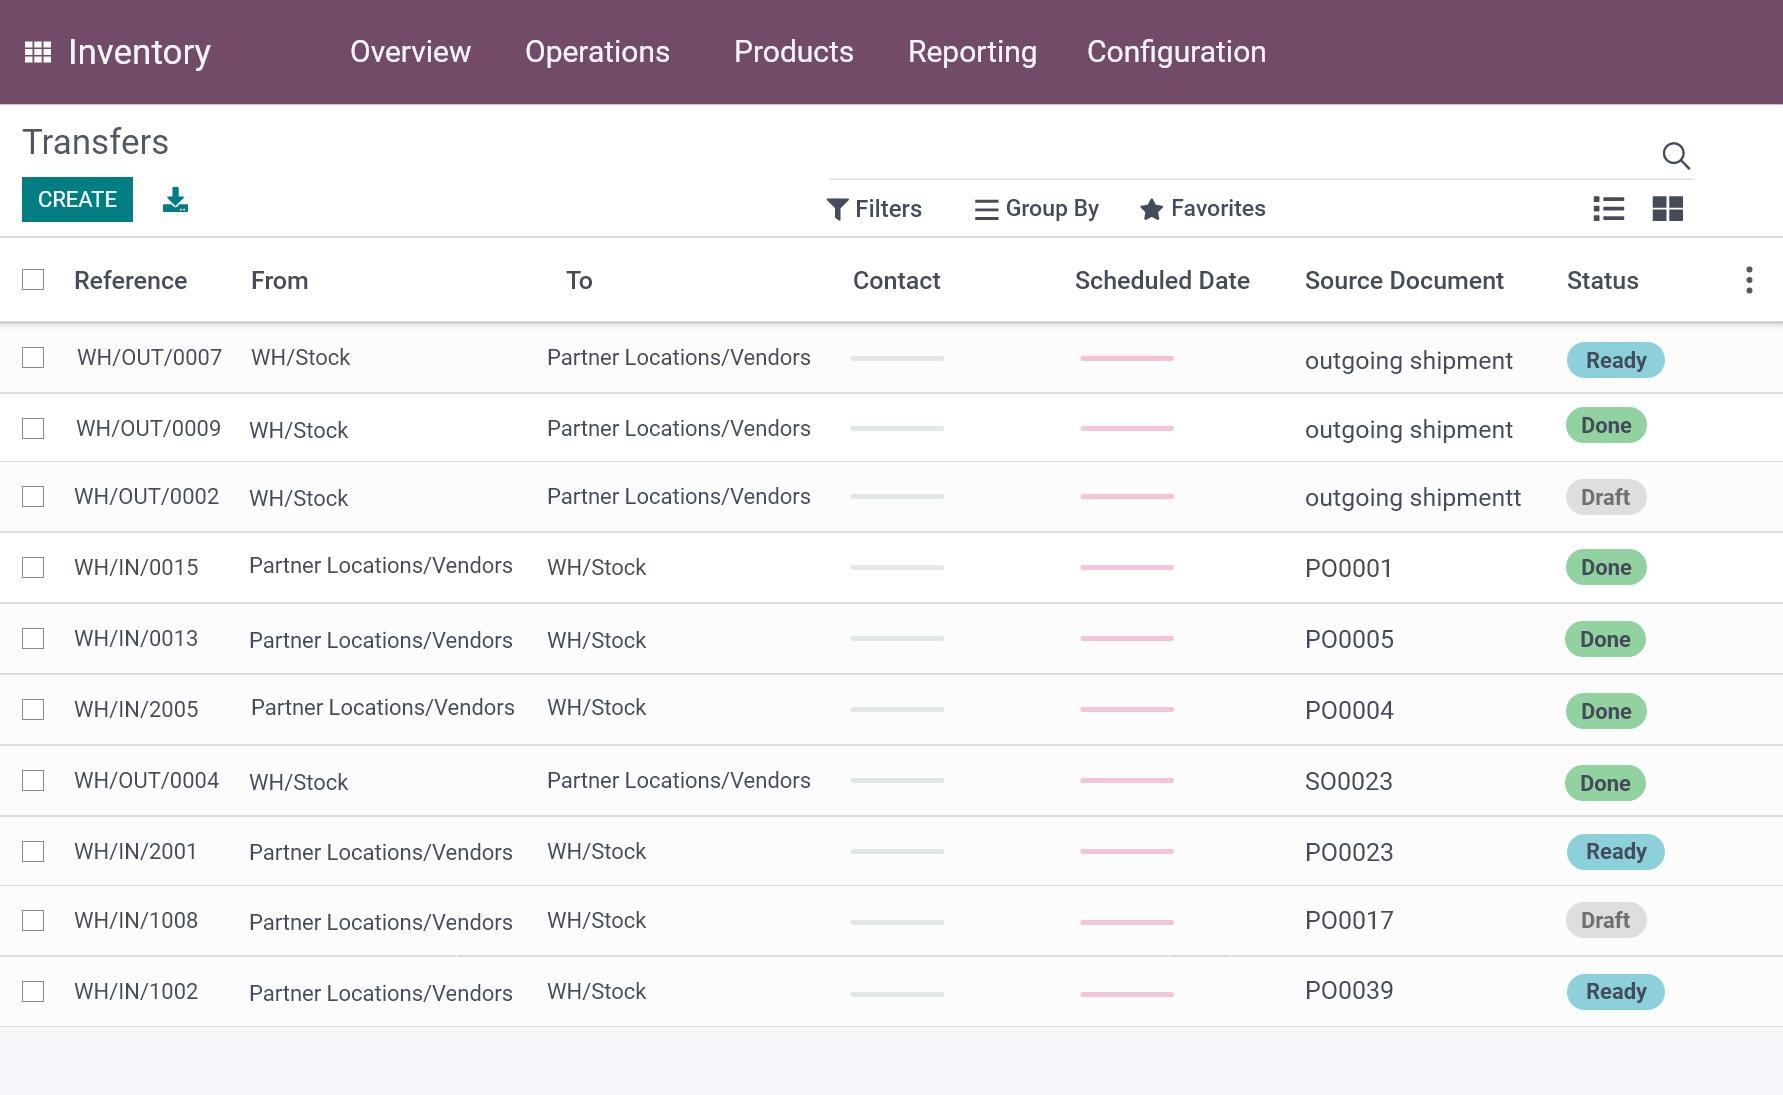Screen dimensions: 1783x1095
Task: Click the download/import records icon
Action: coord(175,200)
